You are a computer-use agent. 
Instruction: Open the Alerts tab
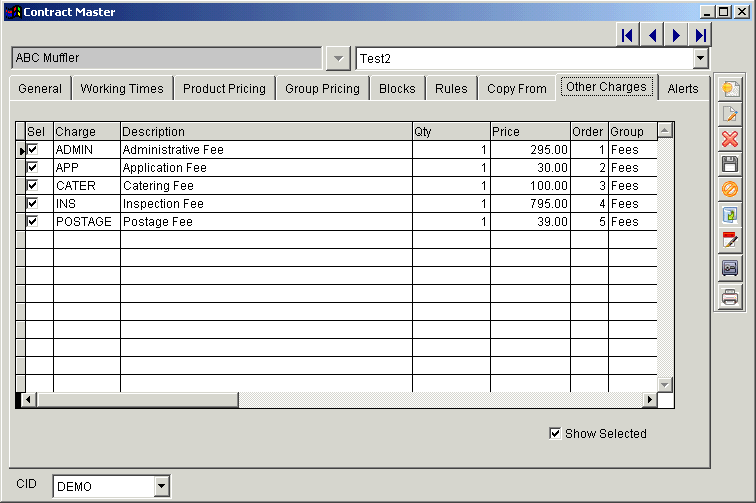click(683, 88)
